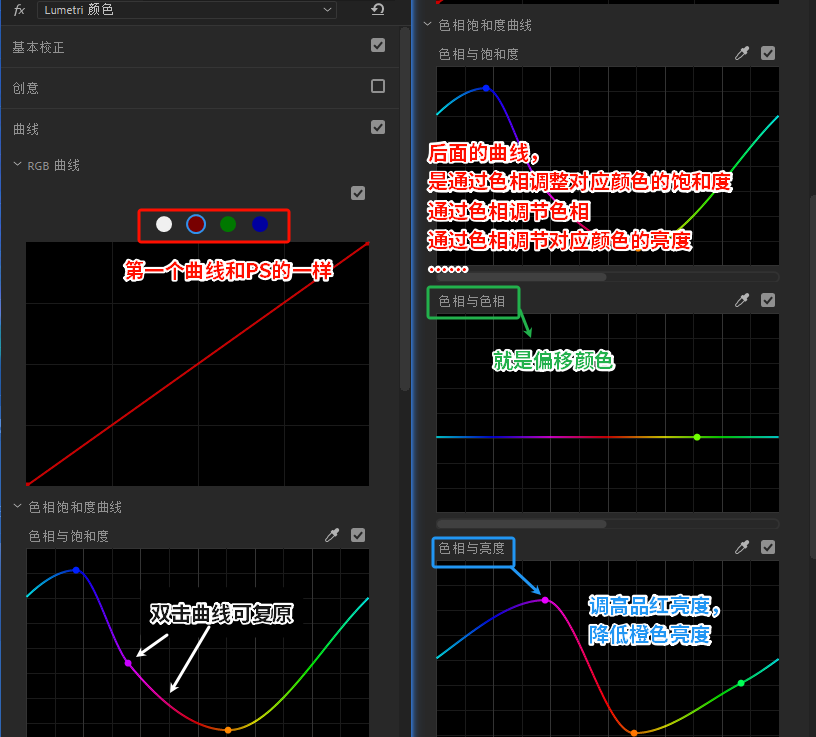Screen dimensions: 816x737
Task: Click purple control point on left saturation curve
Action: click(x=128, y=663)
